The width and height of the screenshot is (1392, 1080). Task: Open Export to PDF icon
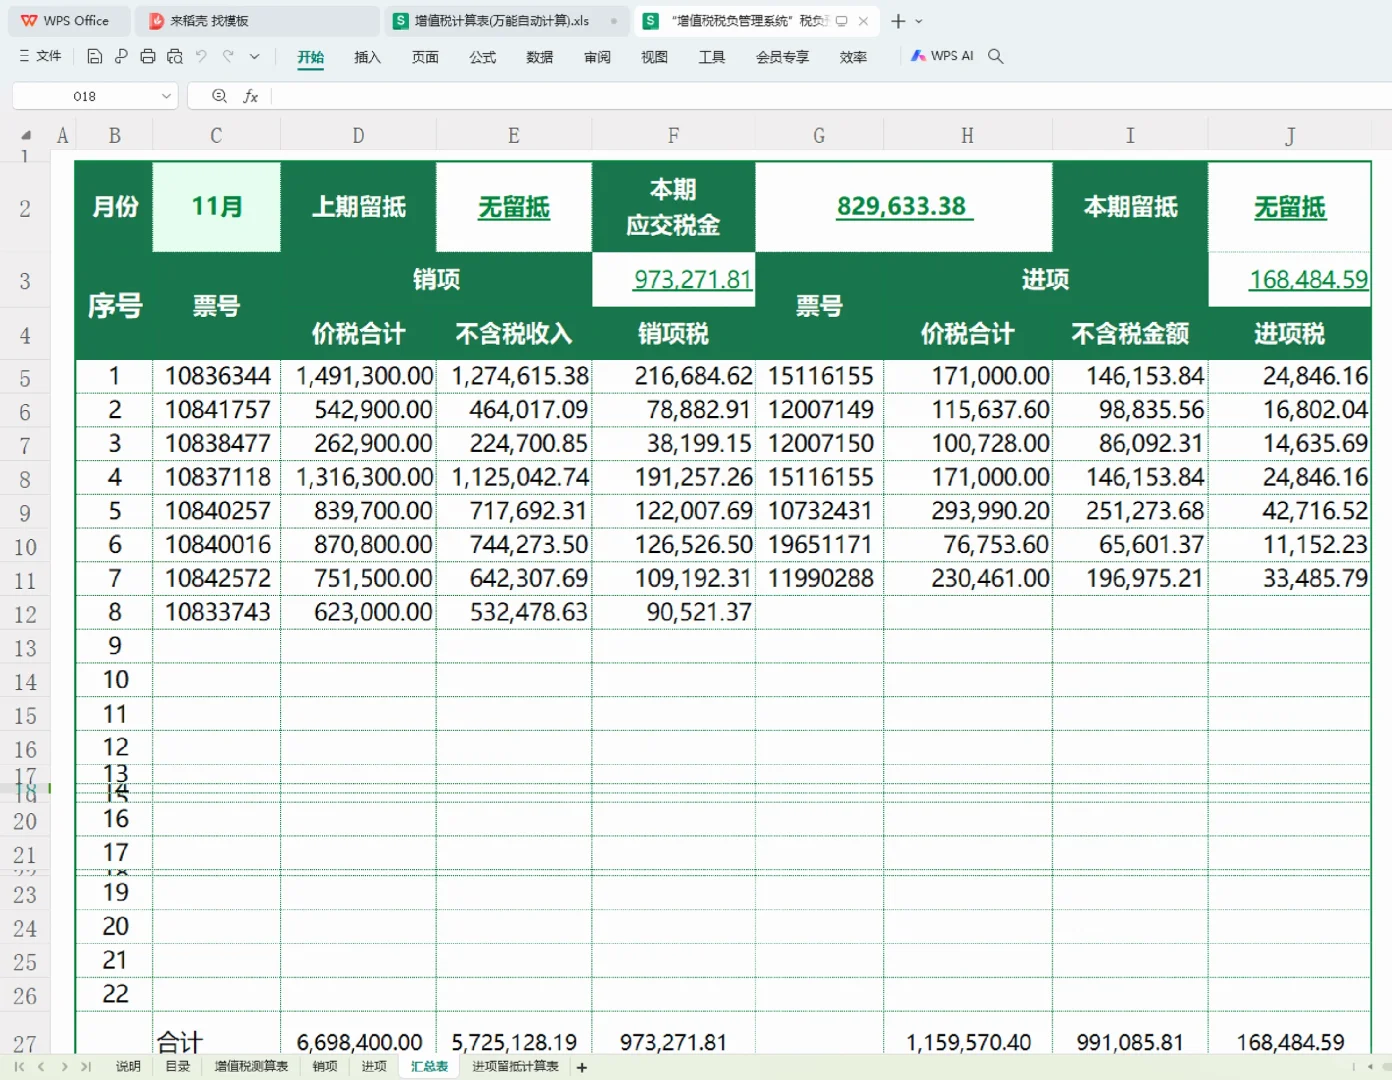point(121,56)
